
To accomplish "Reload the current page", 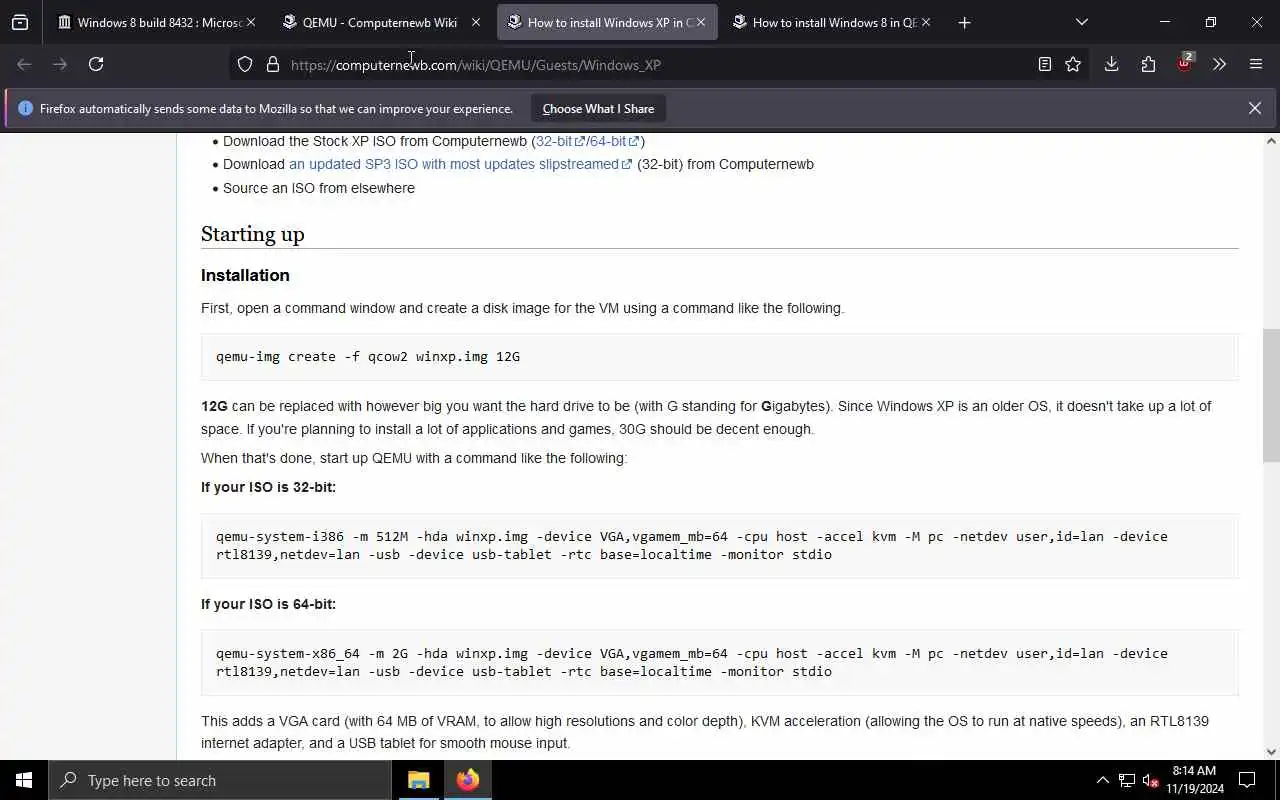I will click(96, 64).
